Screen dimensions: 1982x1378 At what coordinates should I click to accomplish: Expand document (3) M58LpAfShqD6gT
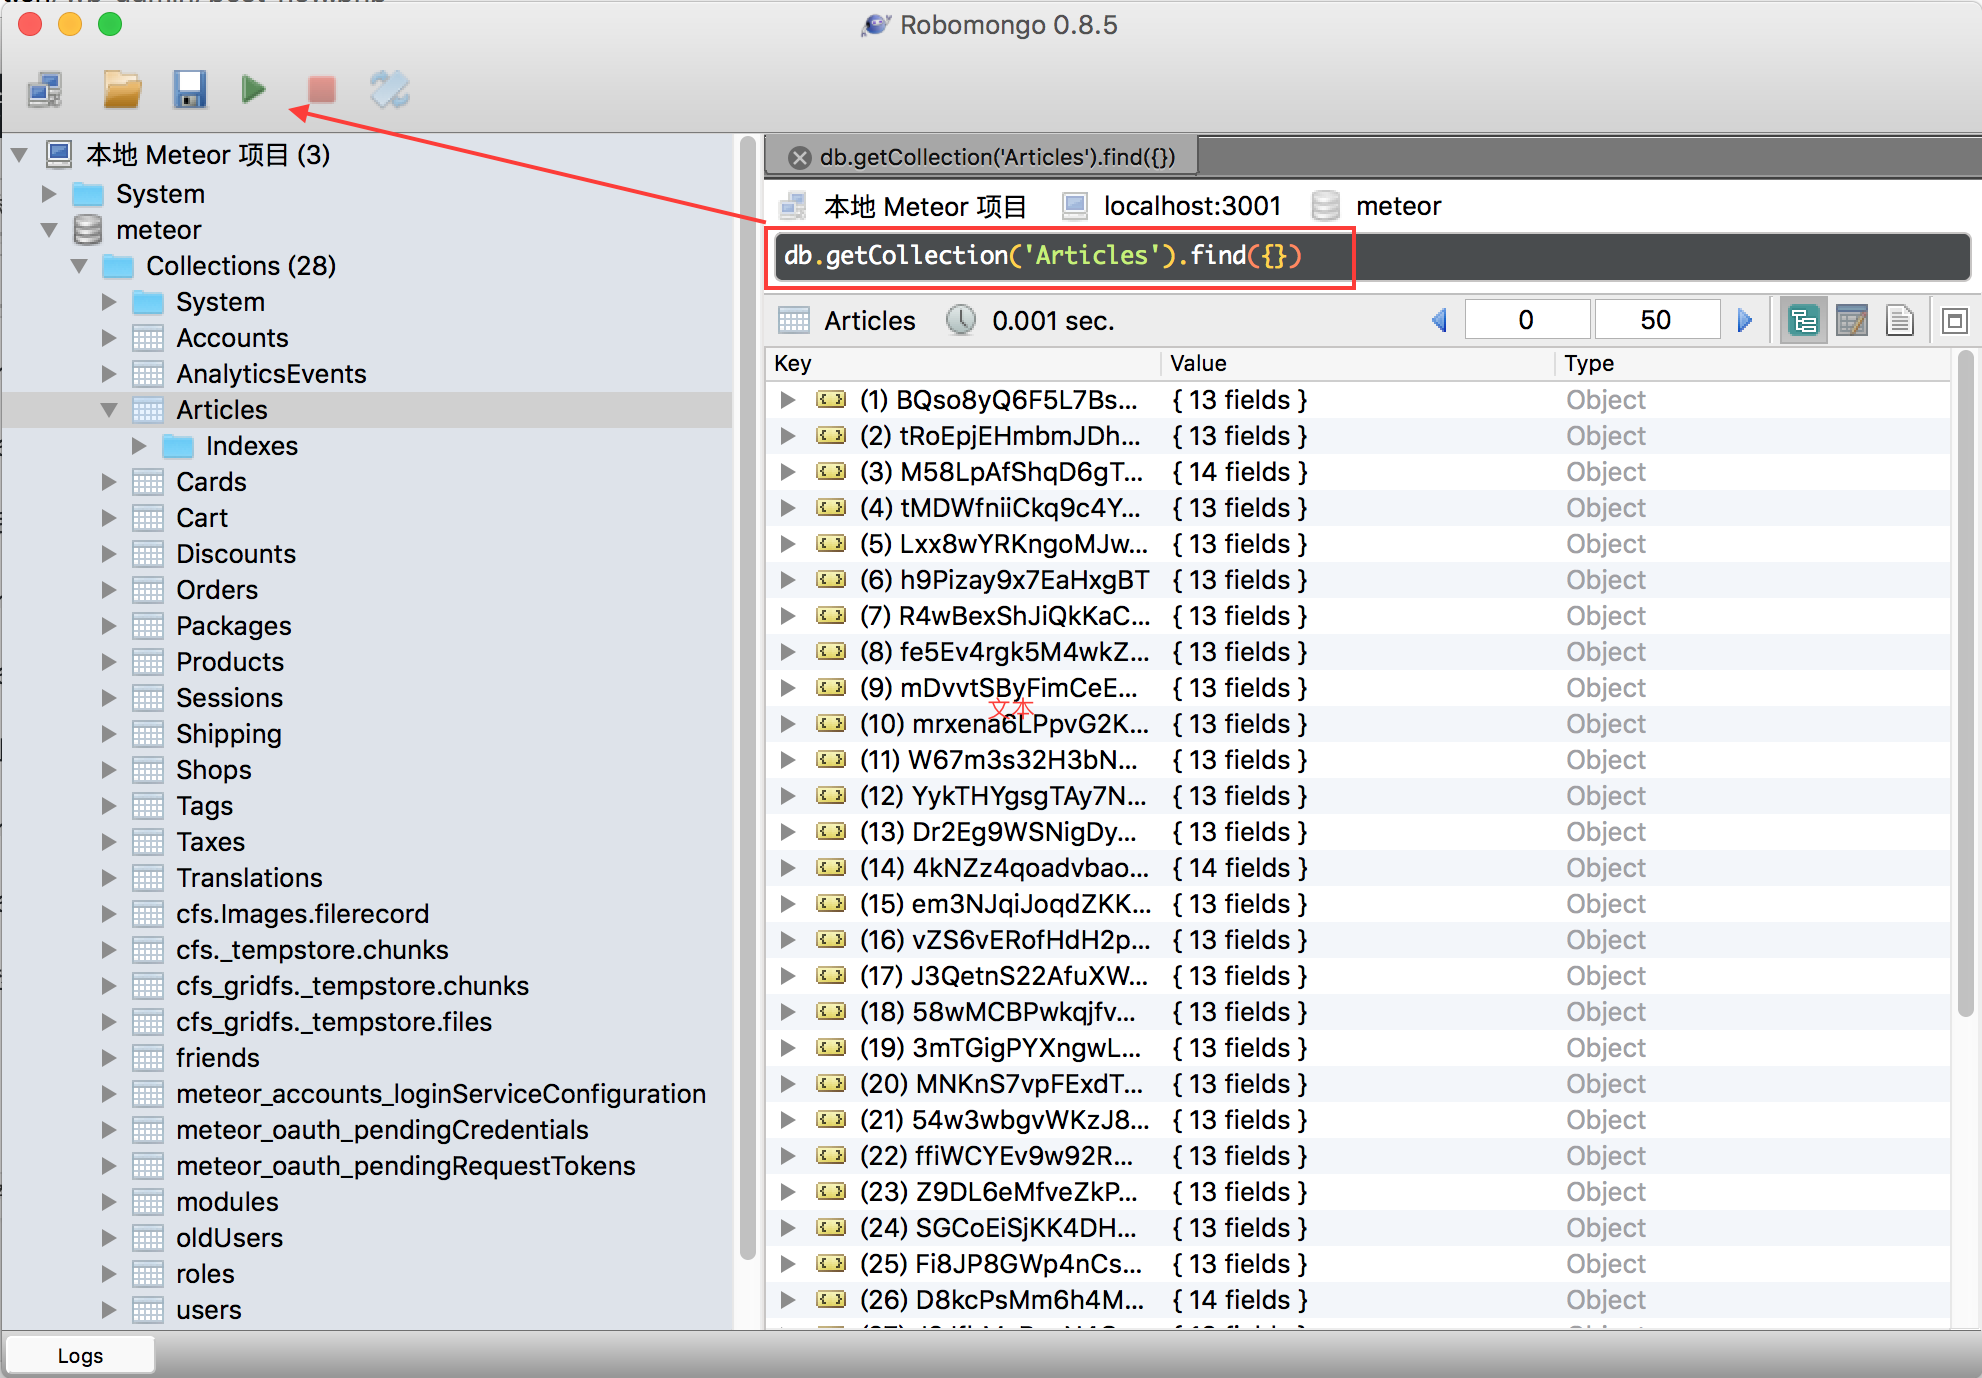point(788,472)
